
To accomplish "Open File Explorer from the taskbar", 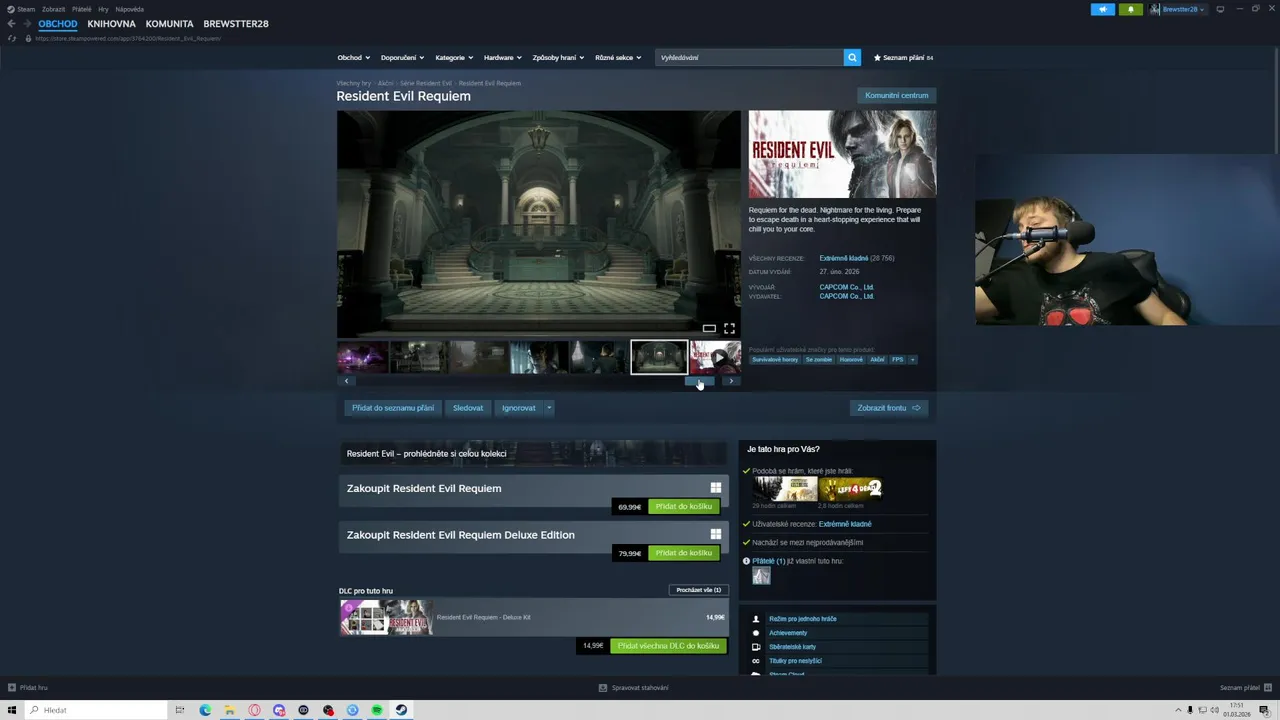I will (x=229, y=710).
